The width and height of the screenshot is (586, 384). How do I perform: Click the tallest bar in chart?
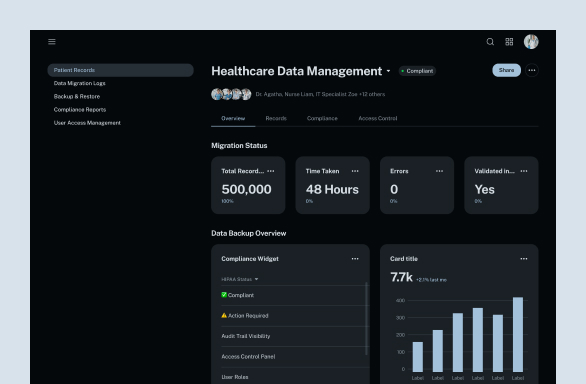(518, 334)
